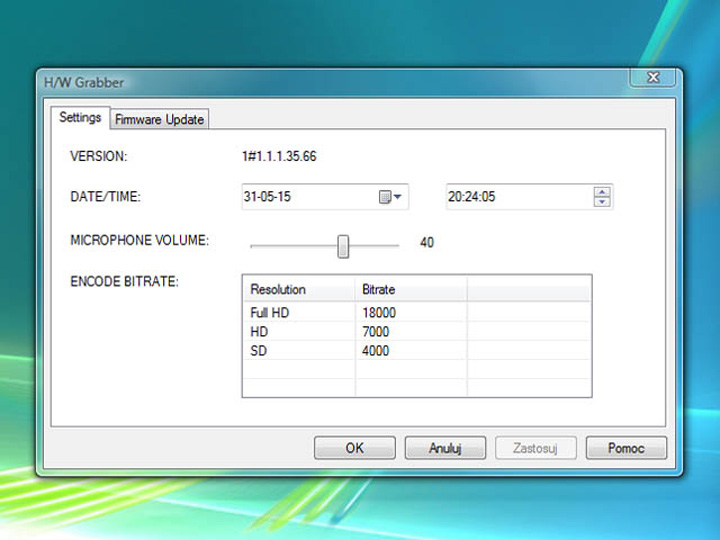
Task: Click the version number 1#1.1.1.35.66
Action: 279,156
